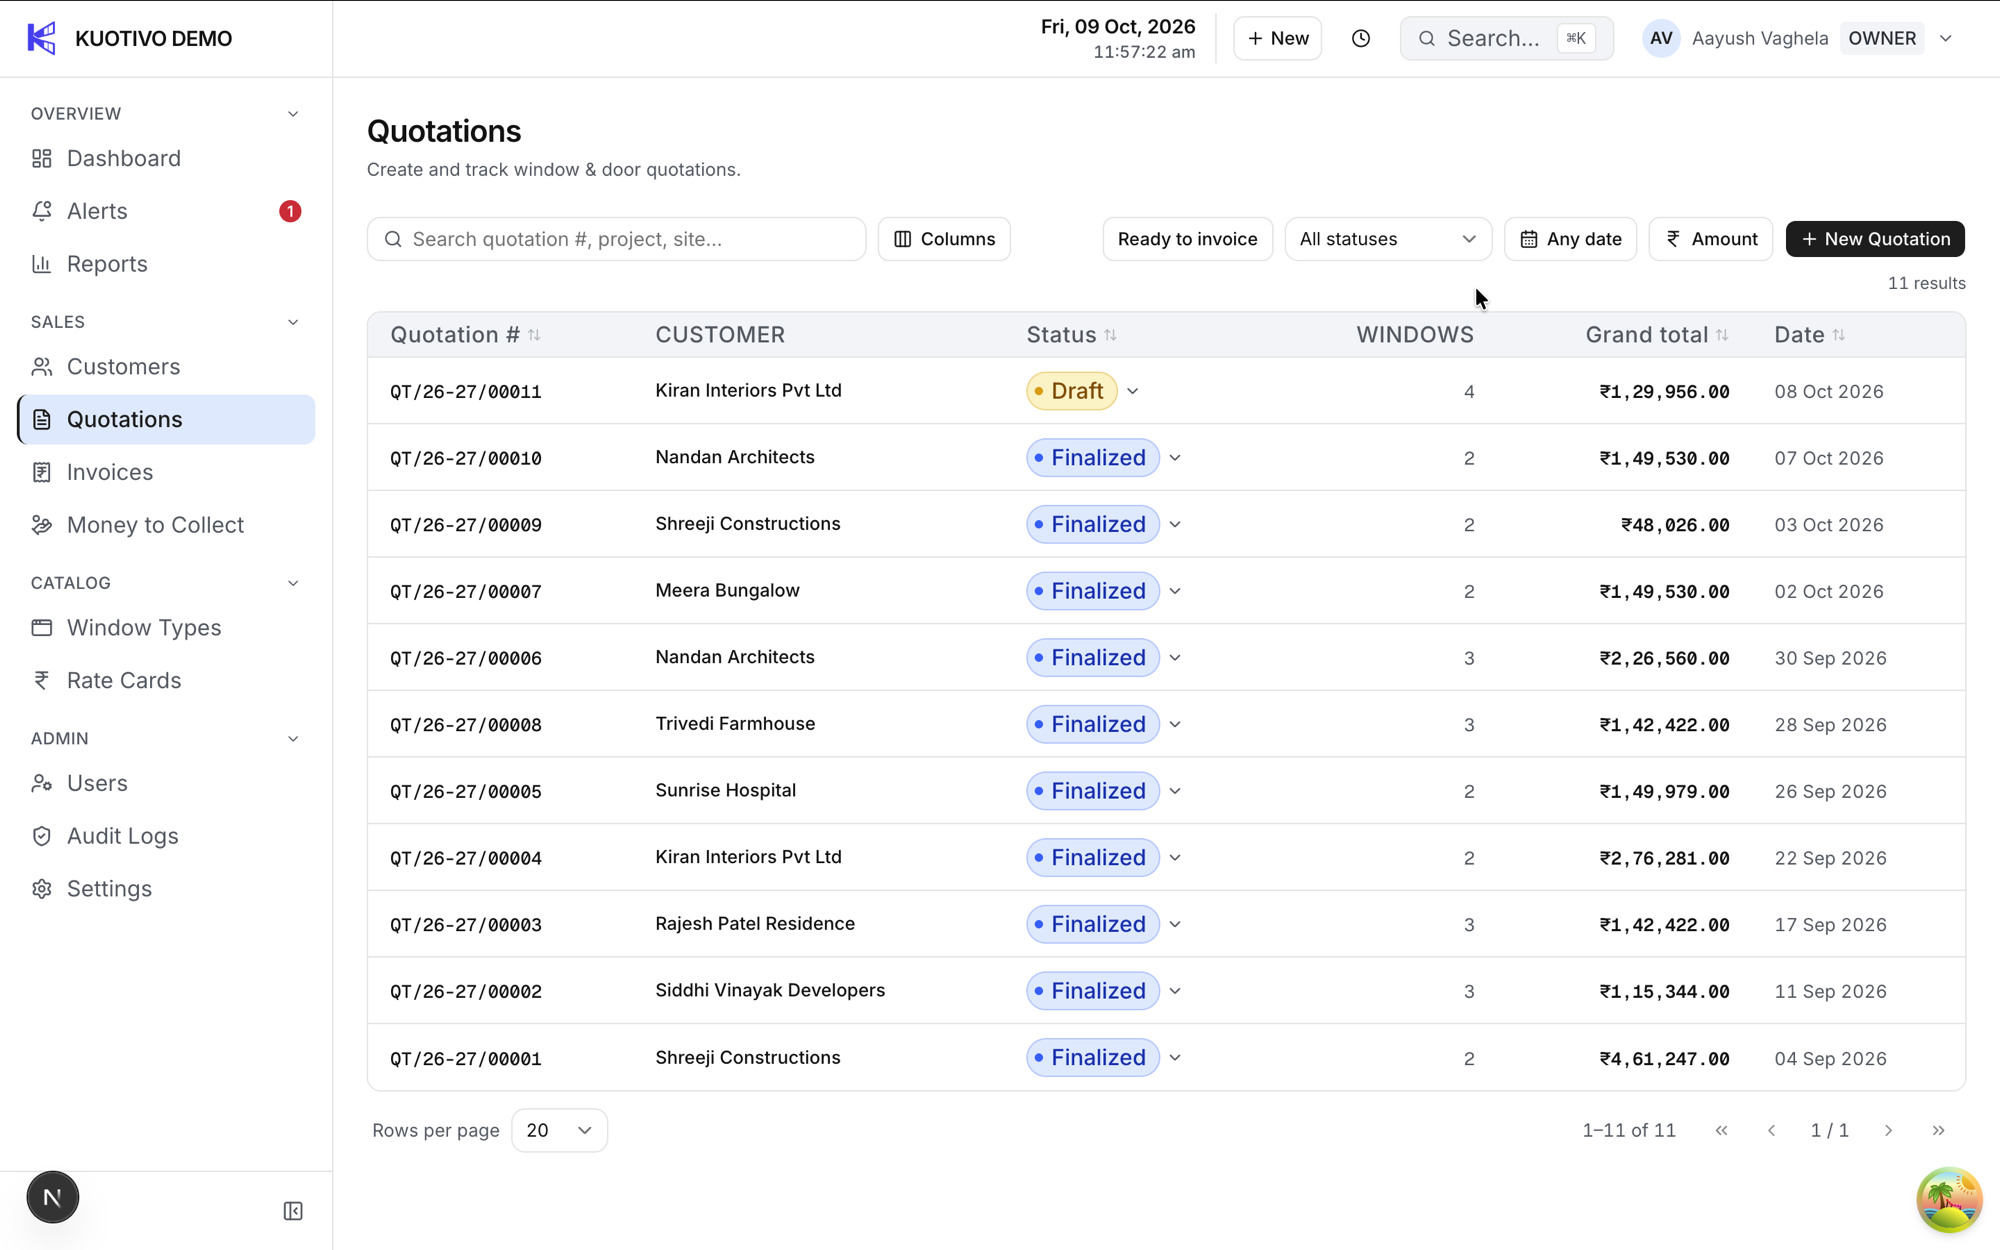The image size is (2000, 1250).
Task: Go to previous page arrow
Action: tap(1771, 1130)
